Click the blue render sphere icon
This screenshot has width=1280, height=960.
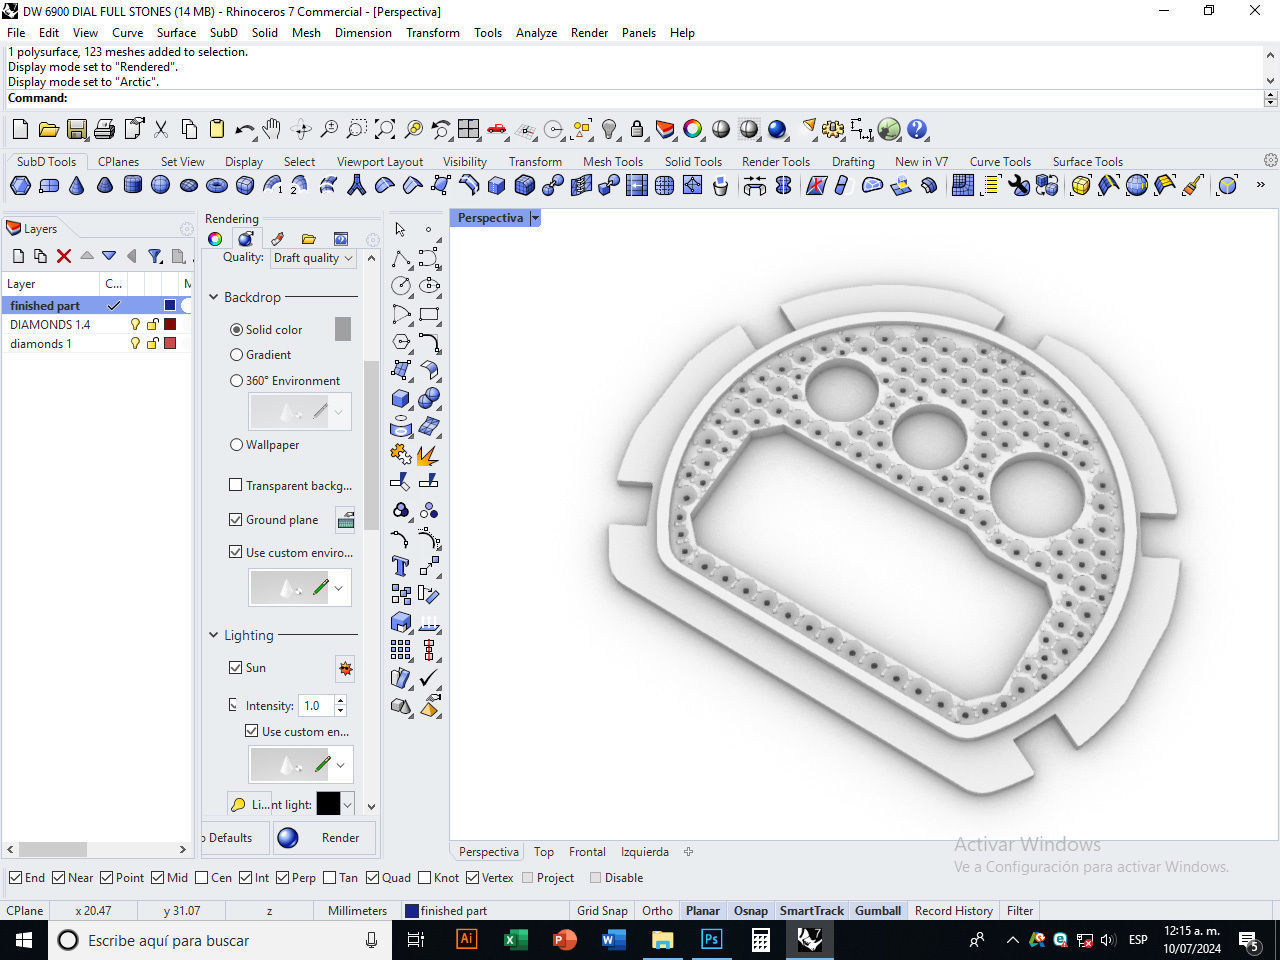click(777, 129)
